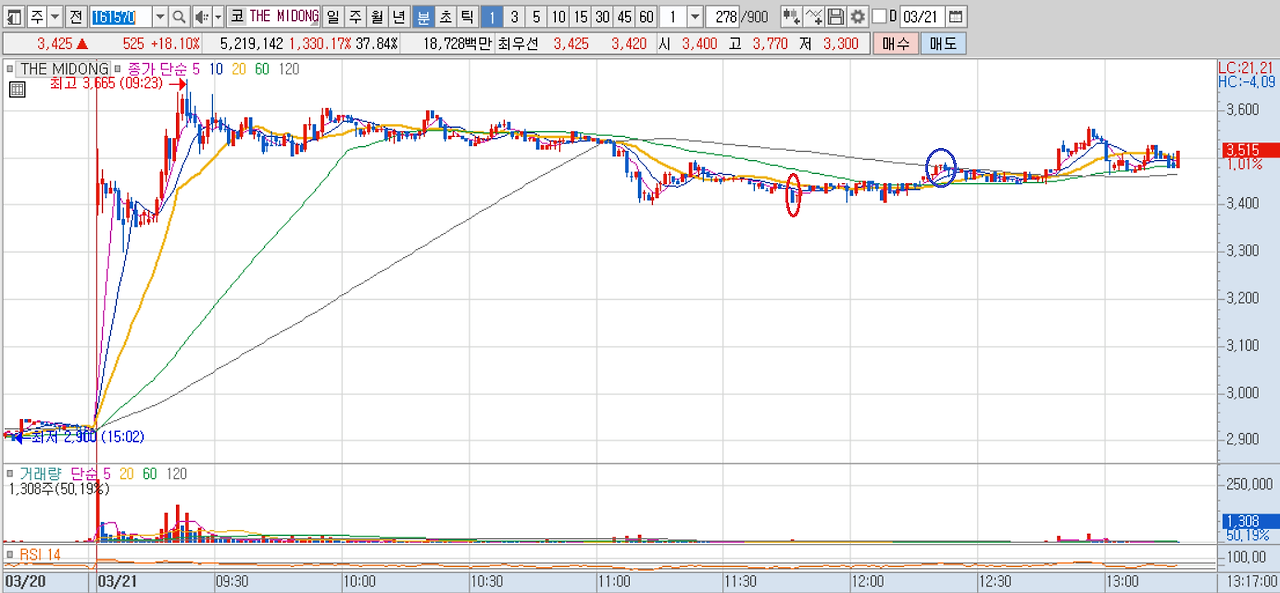Select the 5-minute interval tab
The image size is (1280, 593).
pyautogui.click(x=536, y=17)
